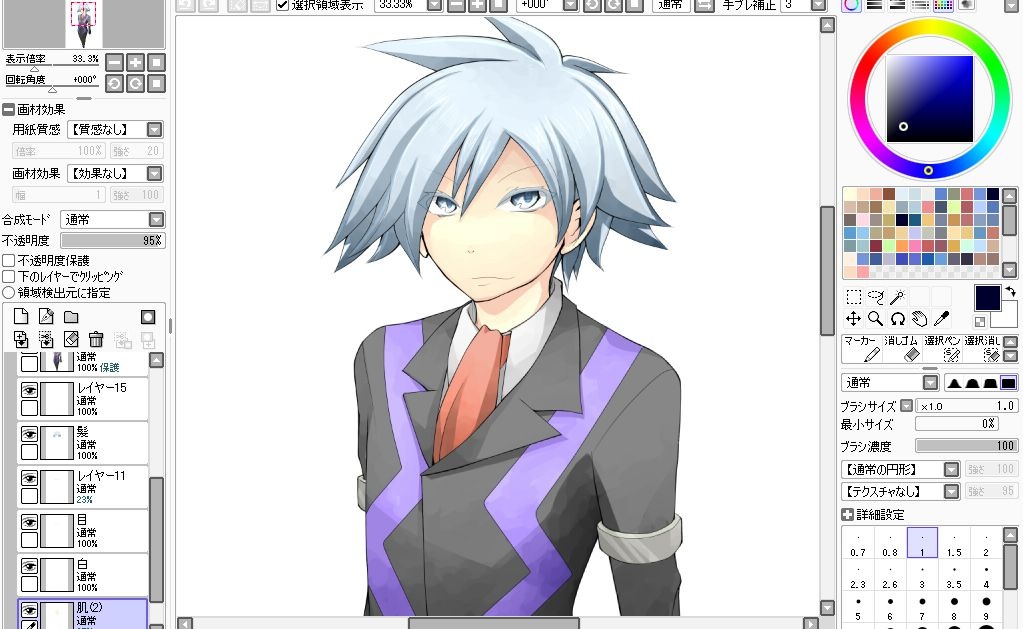
Task: Zoom out with navigator minus button
Action: (x=114, y=63)
